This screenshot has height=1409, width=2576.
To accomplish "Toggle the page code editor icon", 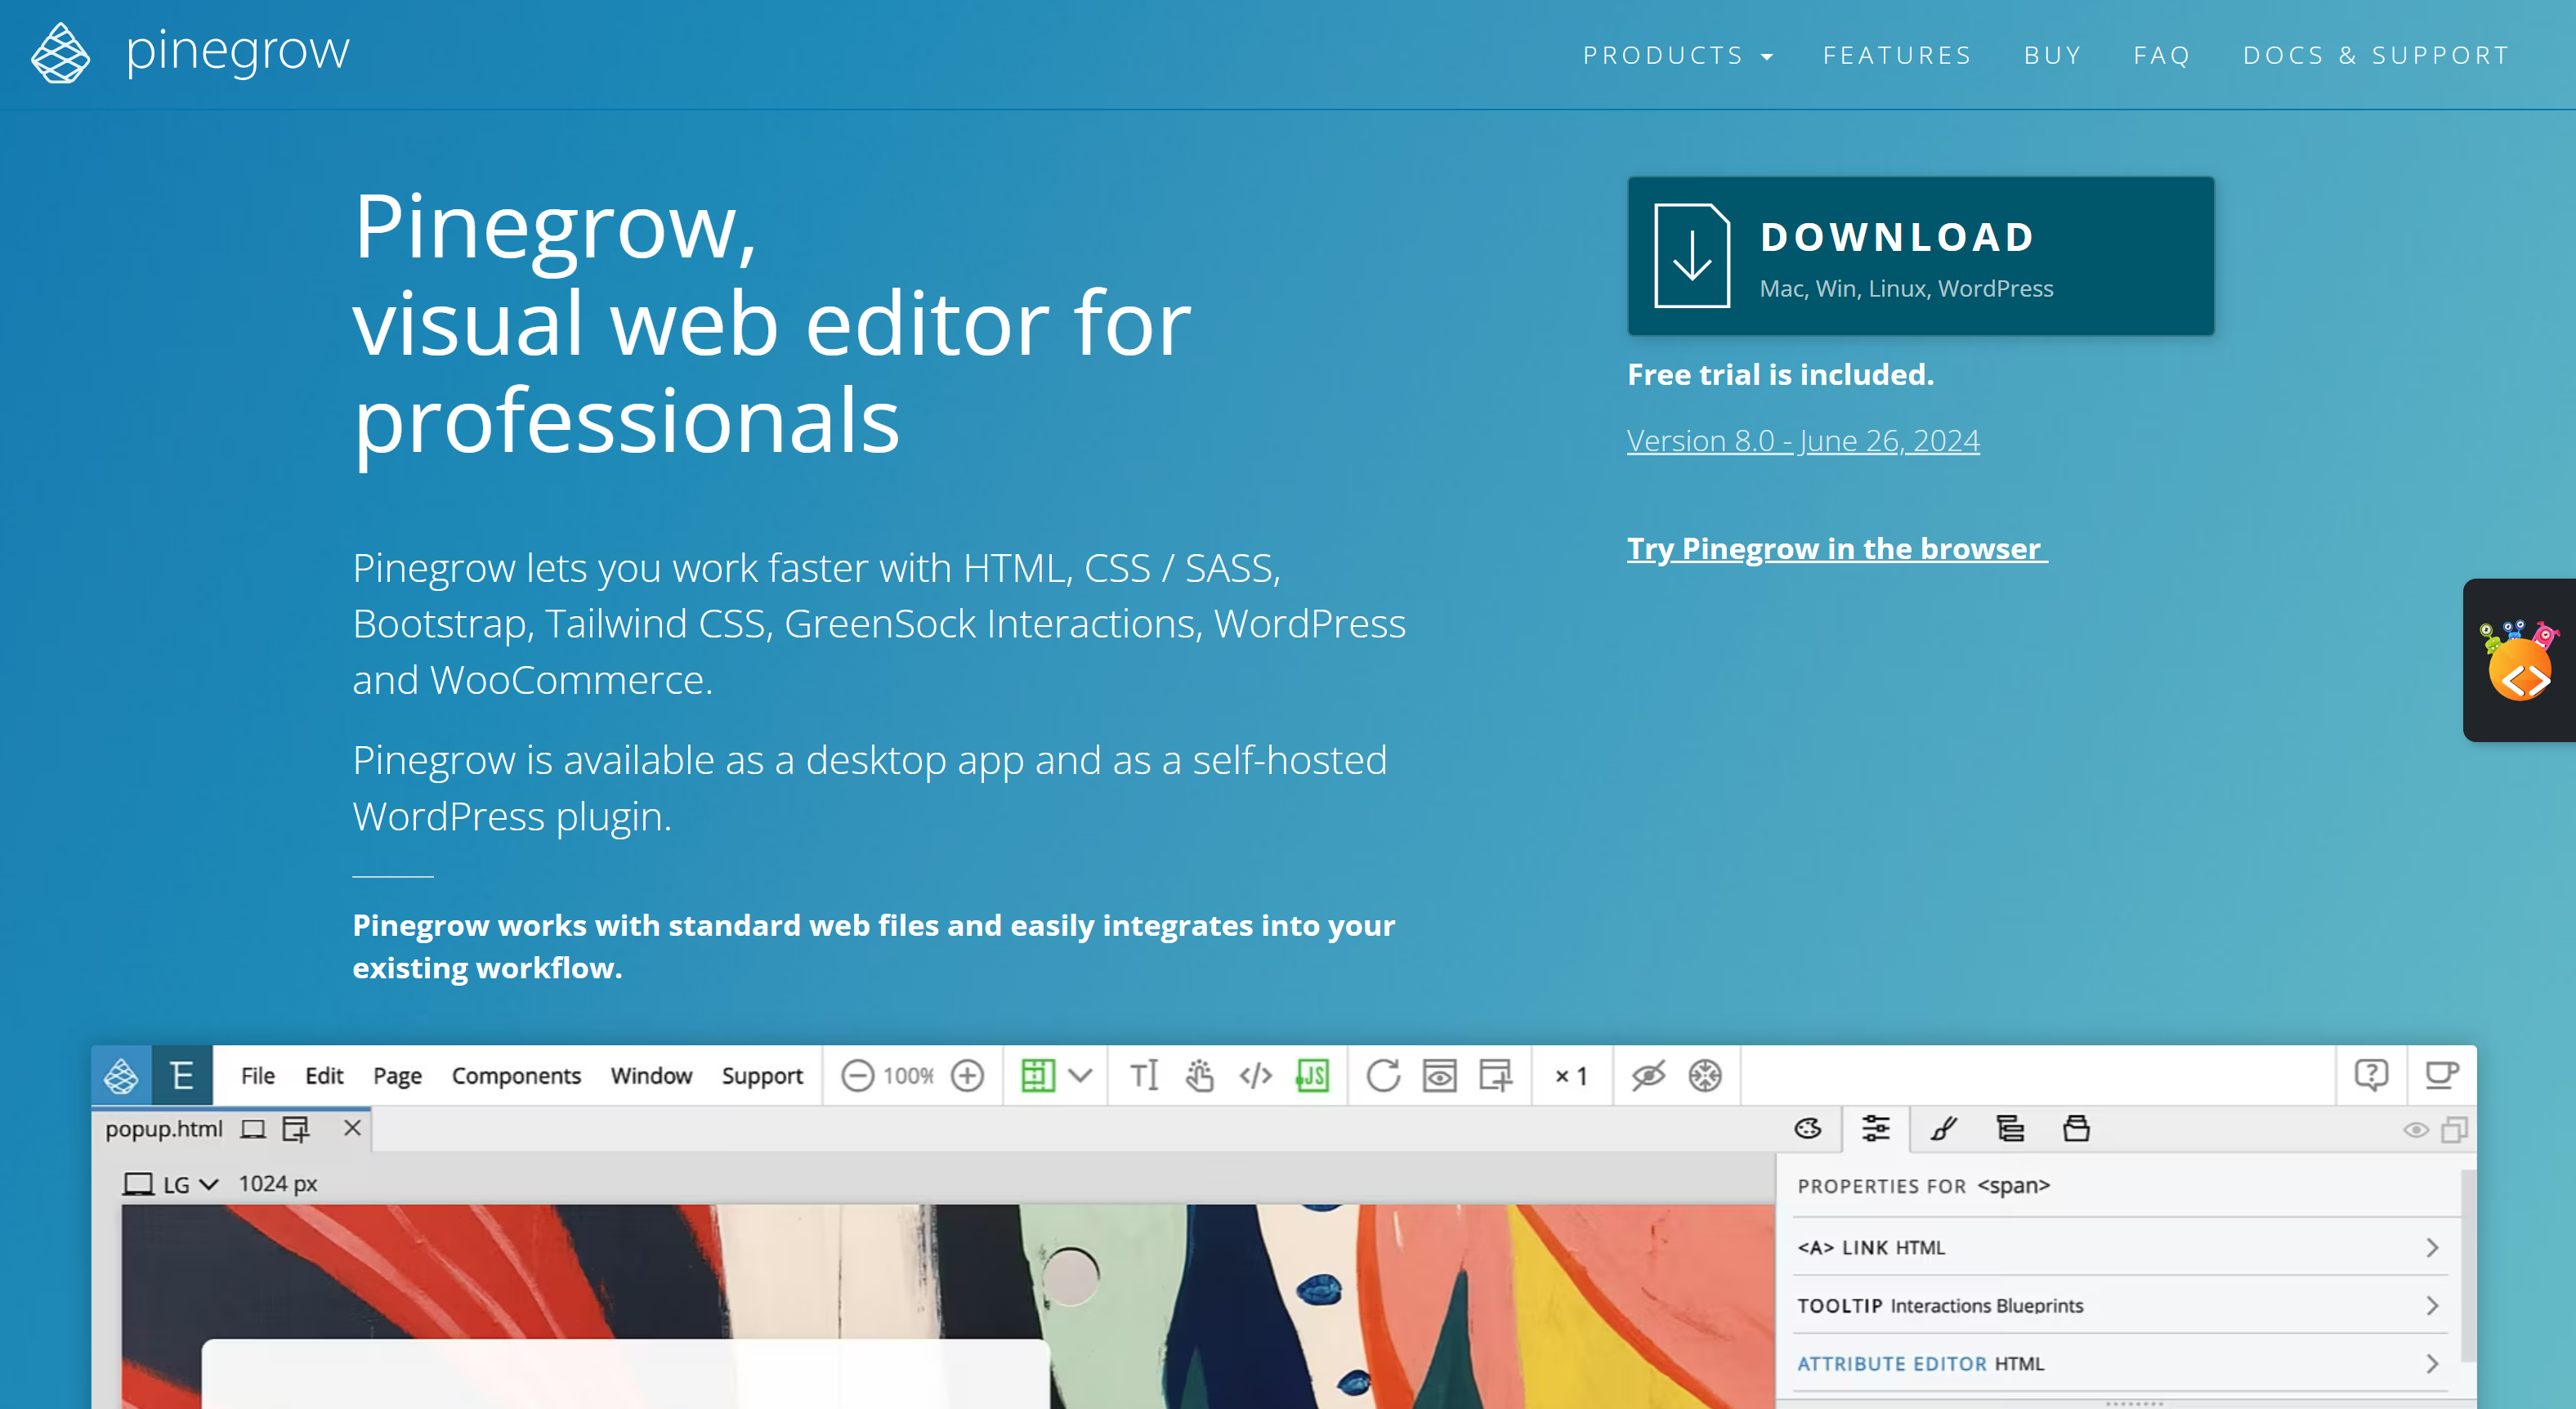I will [1255, 1076].
